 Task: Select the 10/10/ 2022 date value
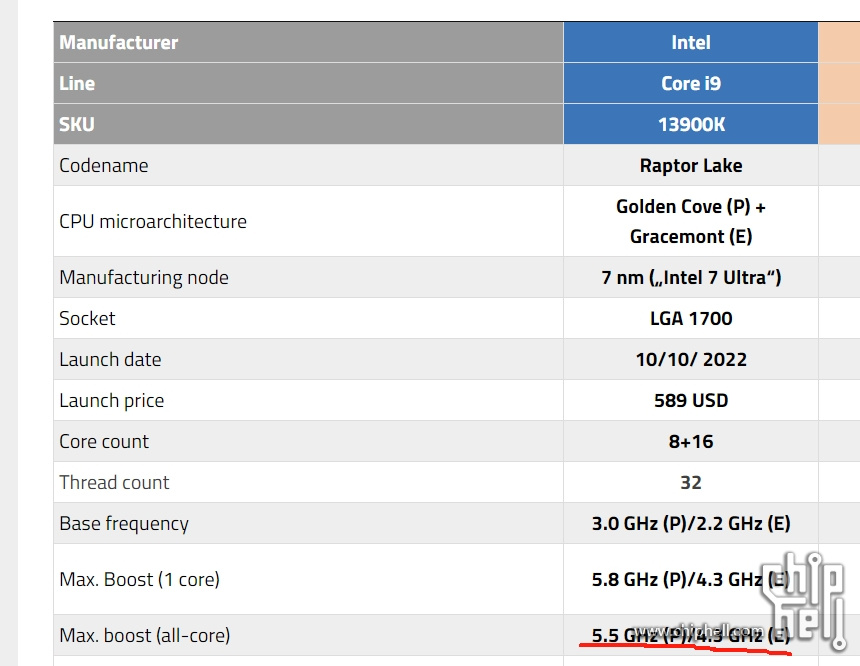pos(691,360)
